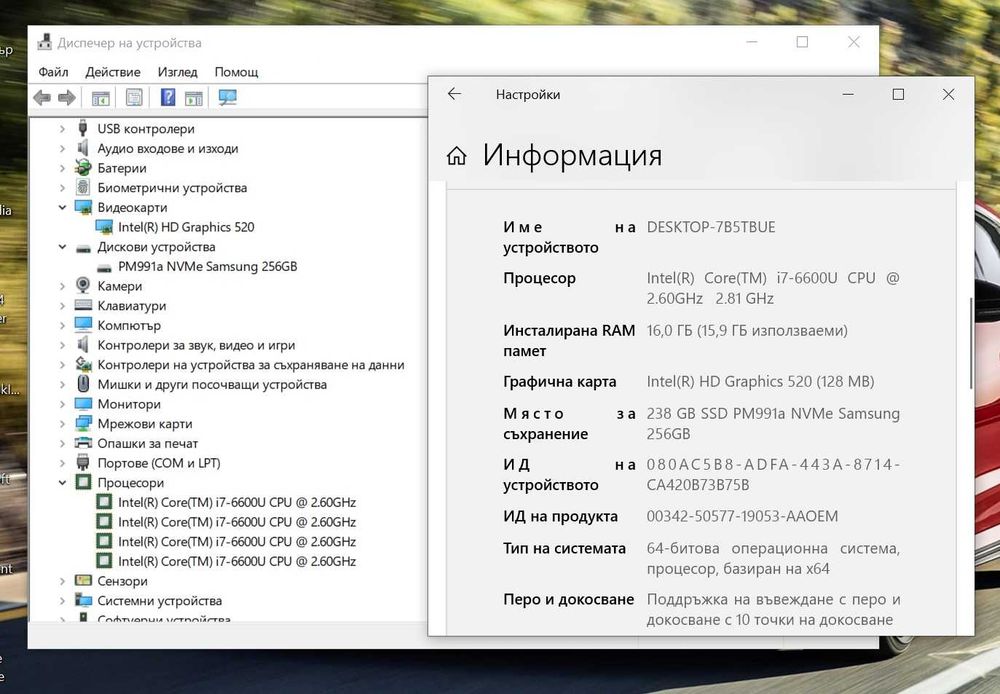Click the Home icon in Settings window

[x=457, y=155]
